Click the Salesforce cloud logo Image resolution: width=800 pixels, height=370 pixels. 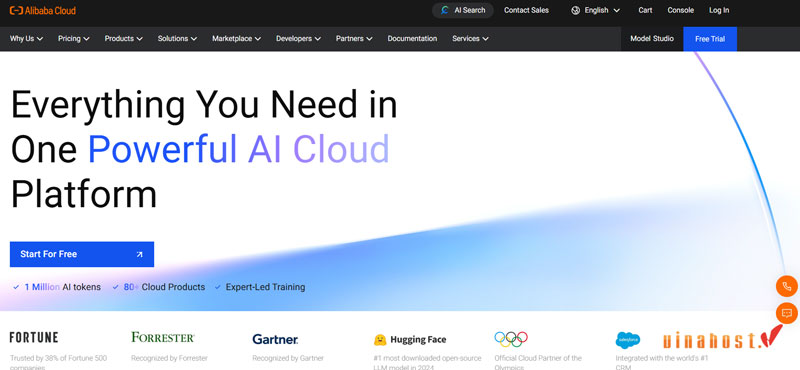(628, 340)
